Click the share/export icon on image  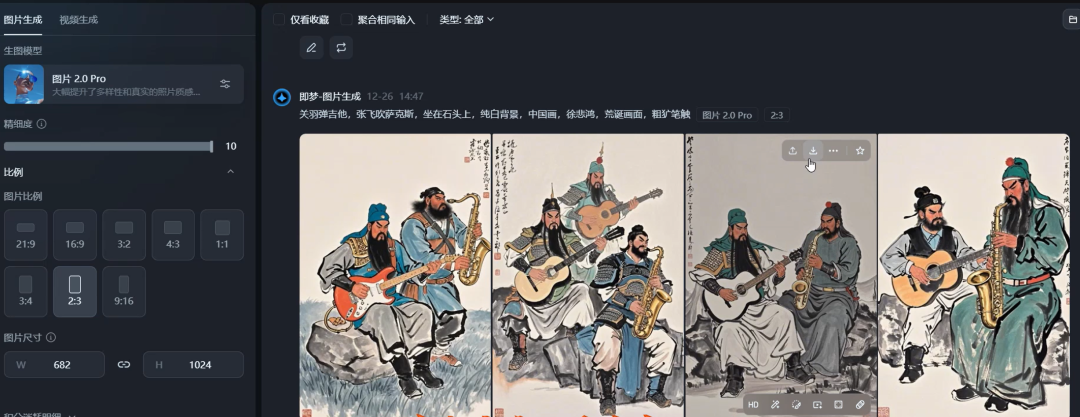point(793,150)
